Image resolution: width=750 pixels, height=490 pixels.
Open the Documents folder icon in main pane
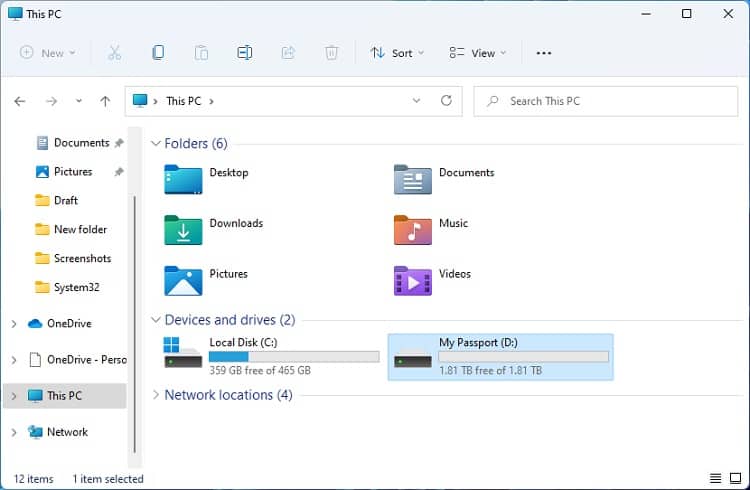(x=412, y=179)
